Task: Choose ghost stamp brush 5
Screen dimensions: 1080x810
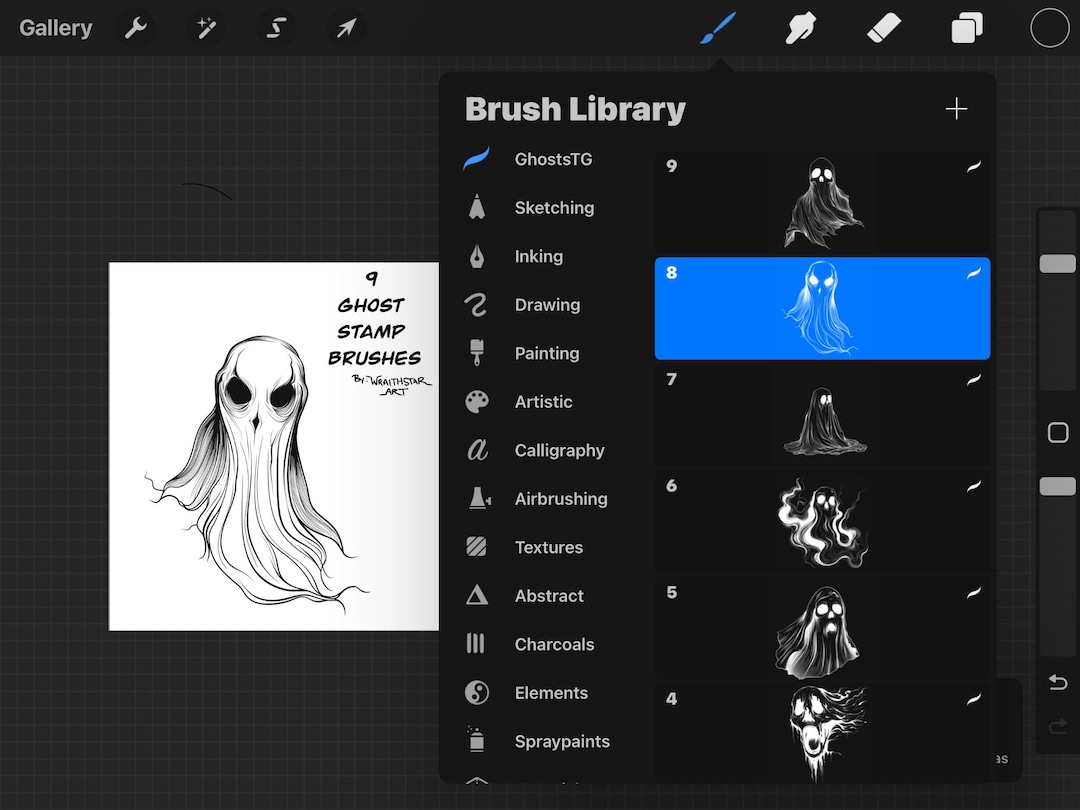Action: (822, 629)
